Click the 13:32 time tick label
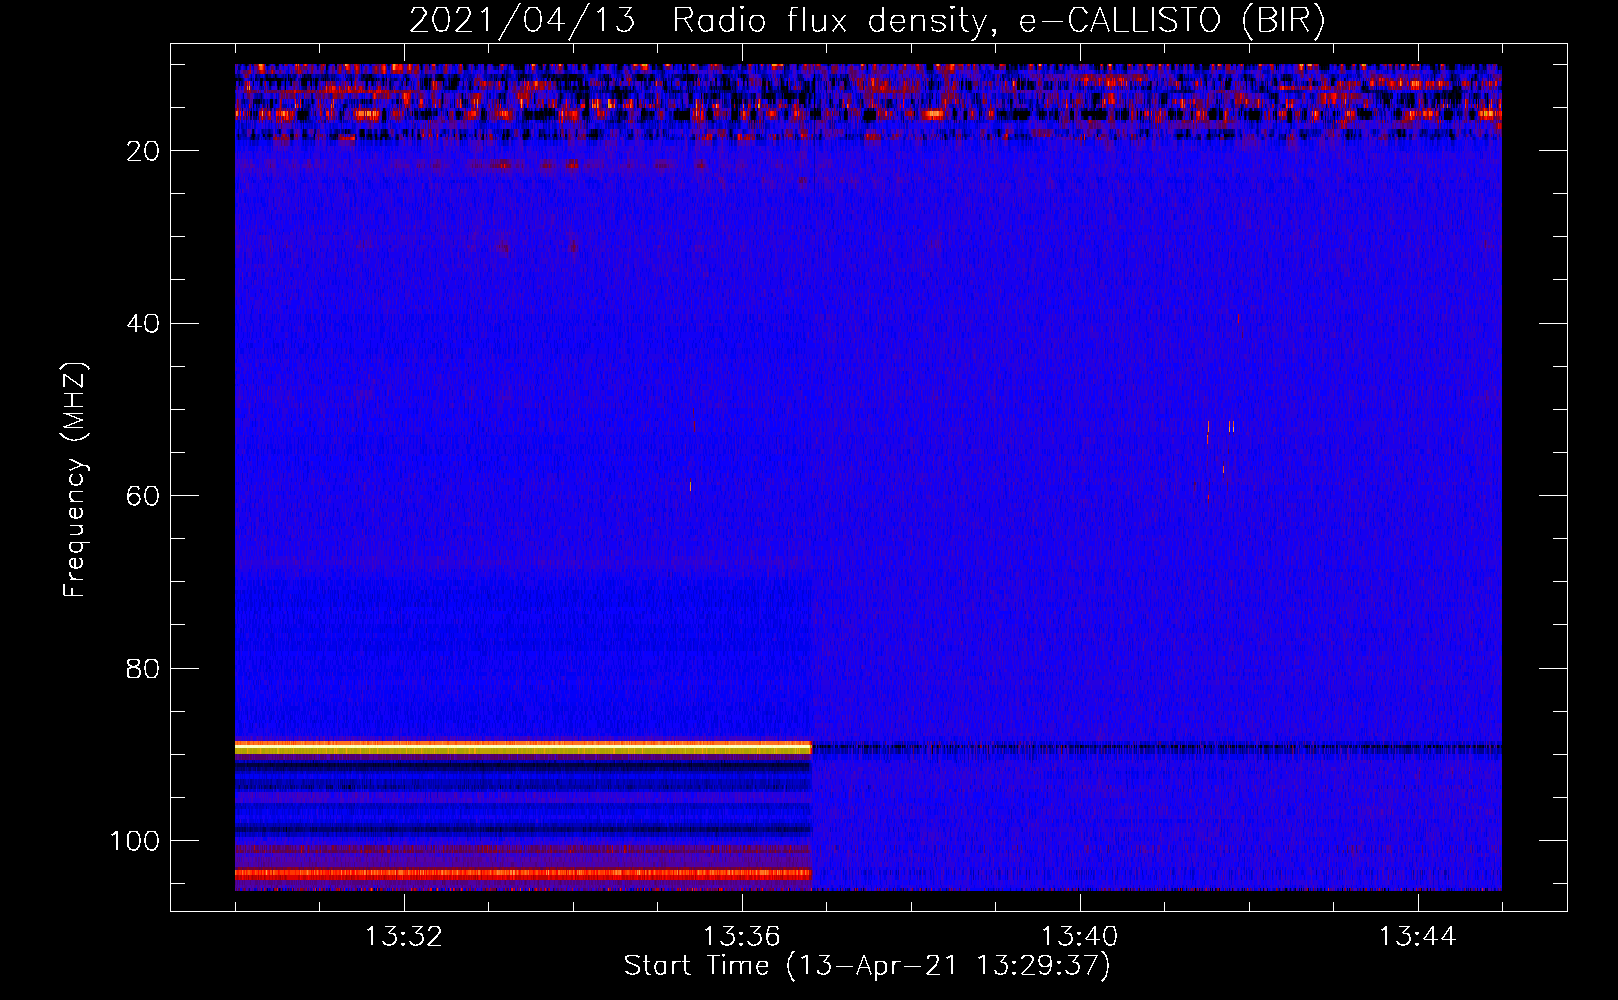Screen dimensions: 1618x1000 [404, 937]
